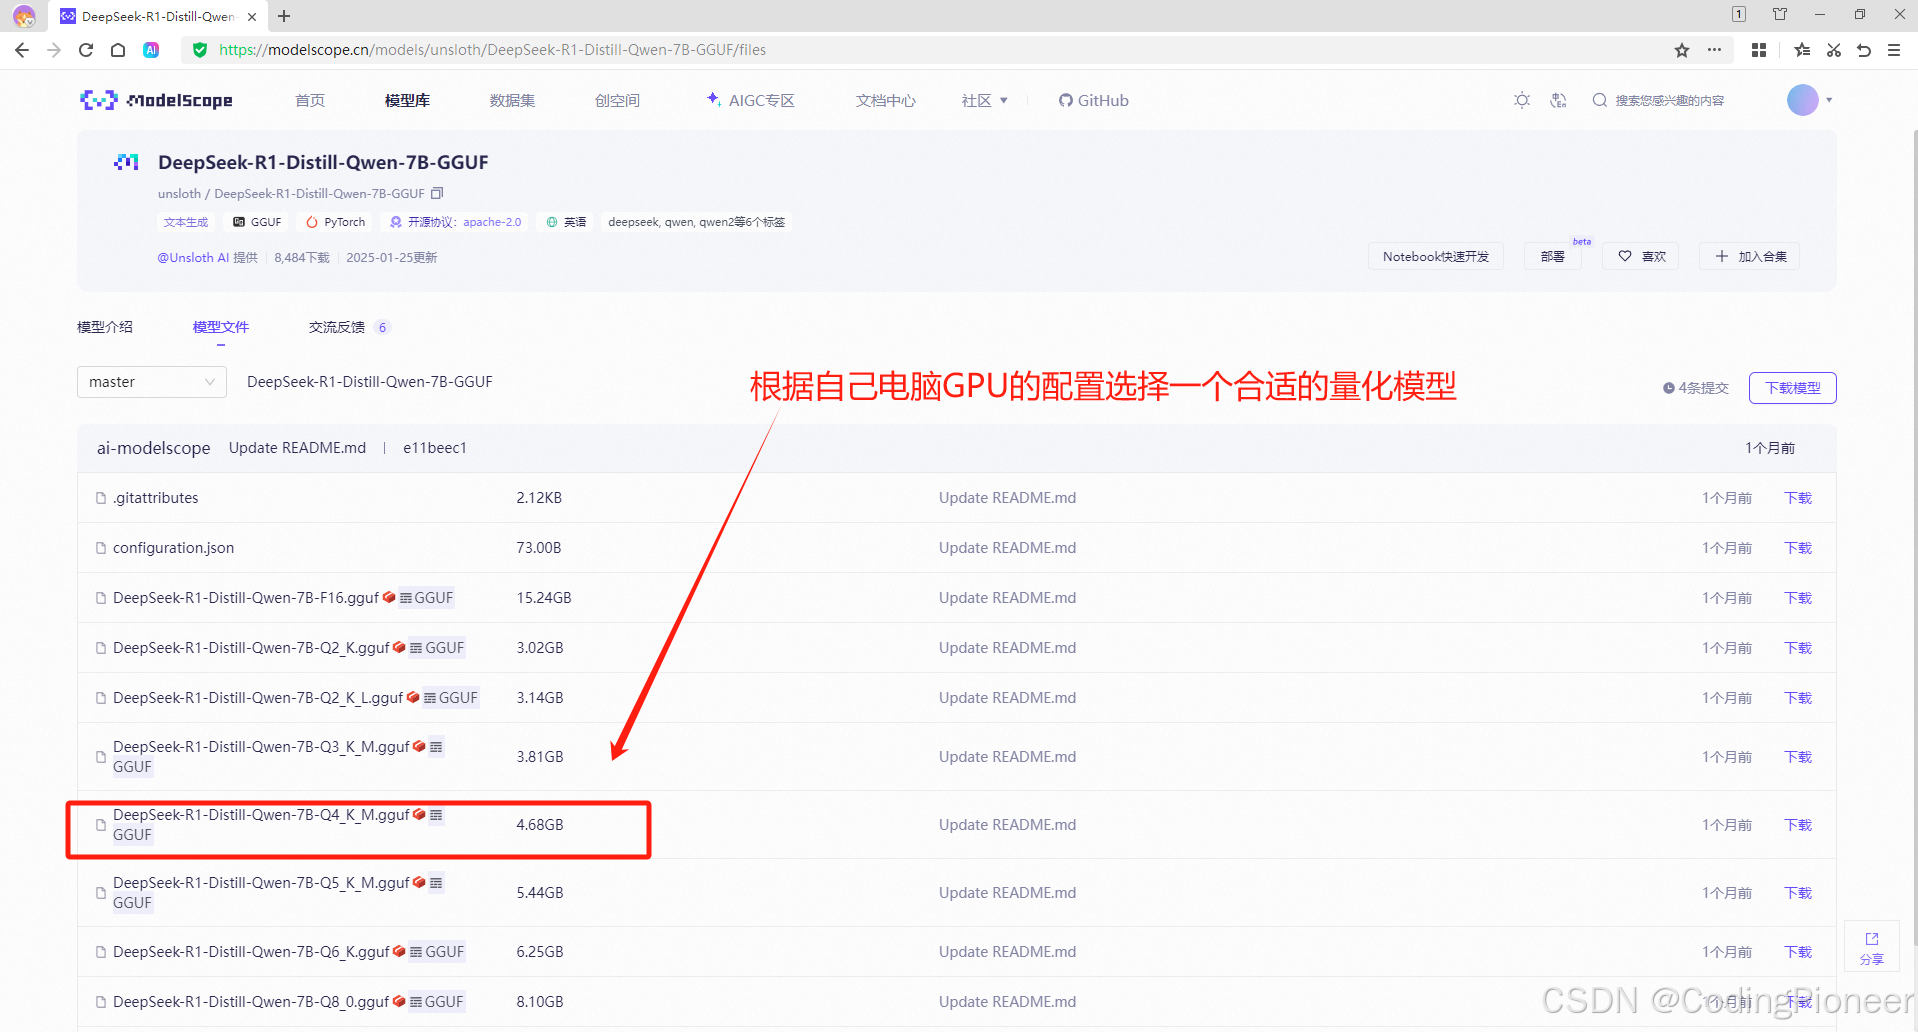
Task: Open the configuration.json file
Action: coord(173,548)
